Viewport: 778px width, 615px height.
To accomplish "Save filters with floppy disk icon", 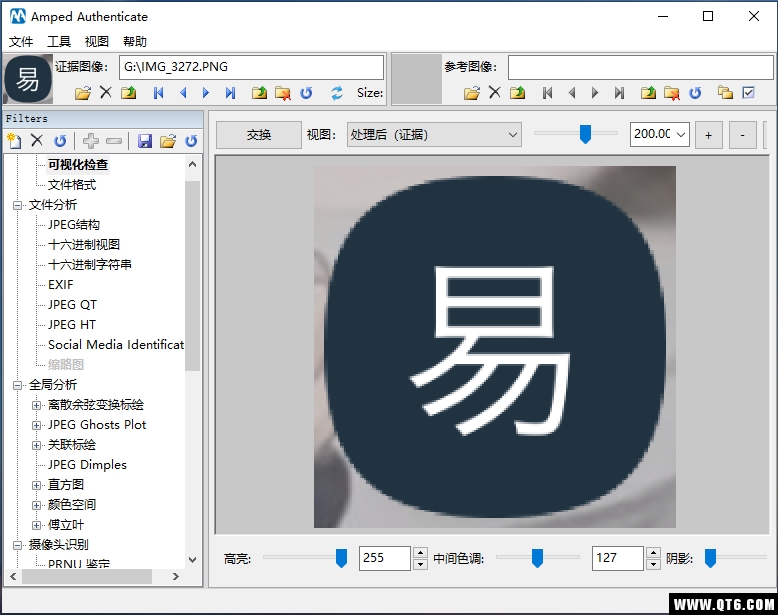I will pos(144,141).
